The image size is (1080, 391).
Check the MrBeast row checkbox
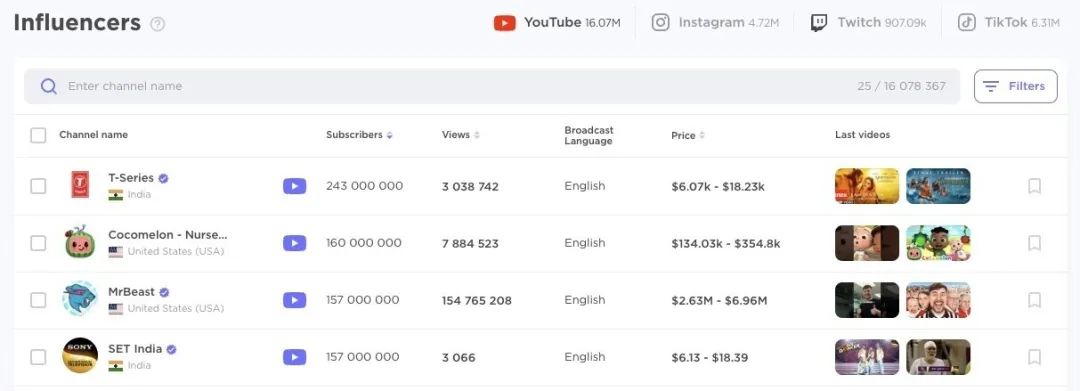38,301
